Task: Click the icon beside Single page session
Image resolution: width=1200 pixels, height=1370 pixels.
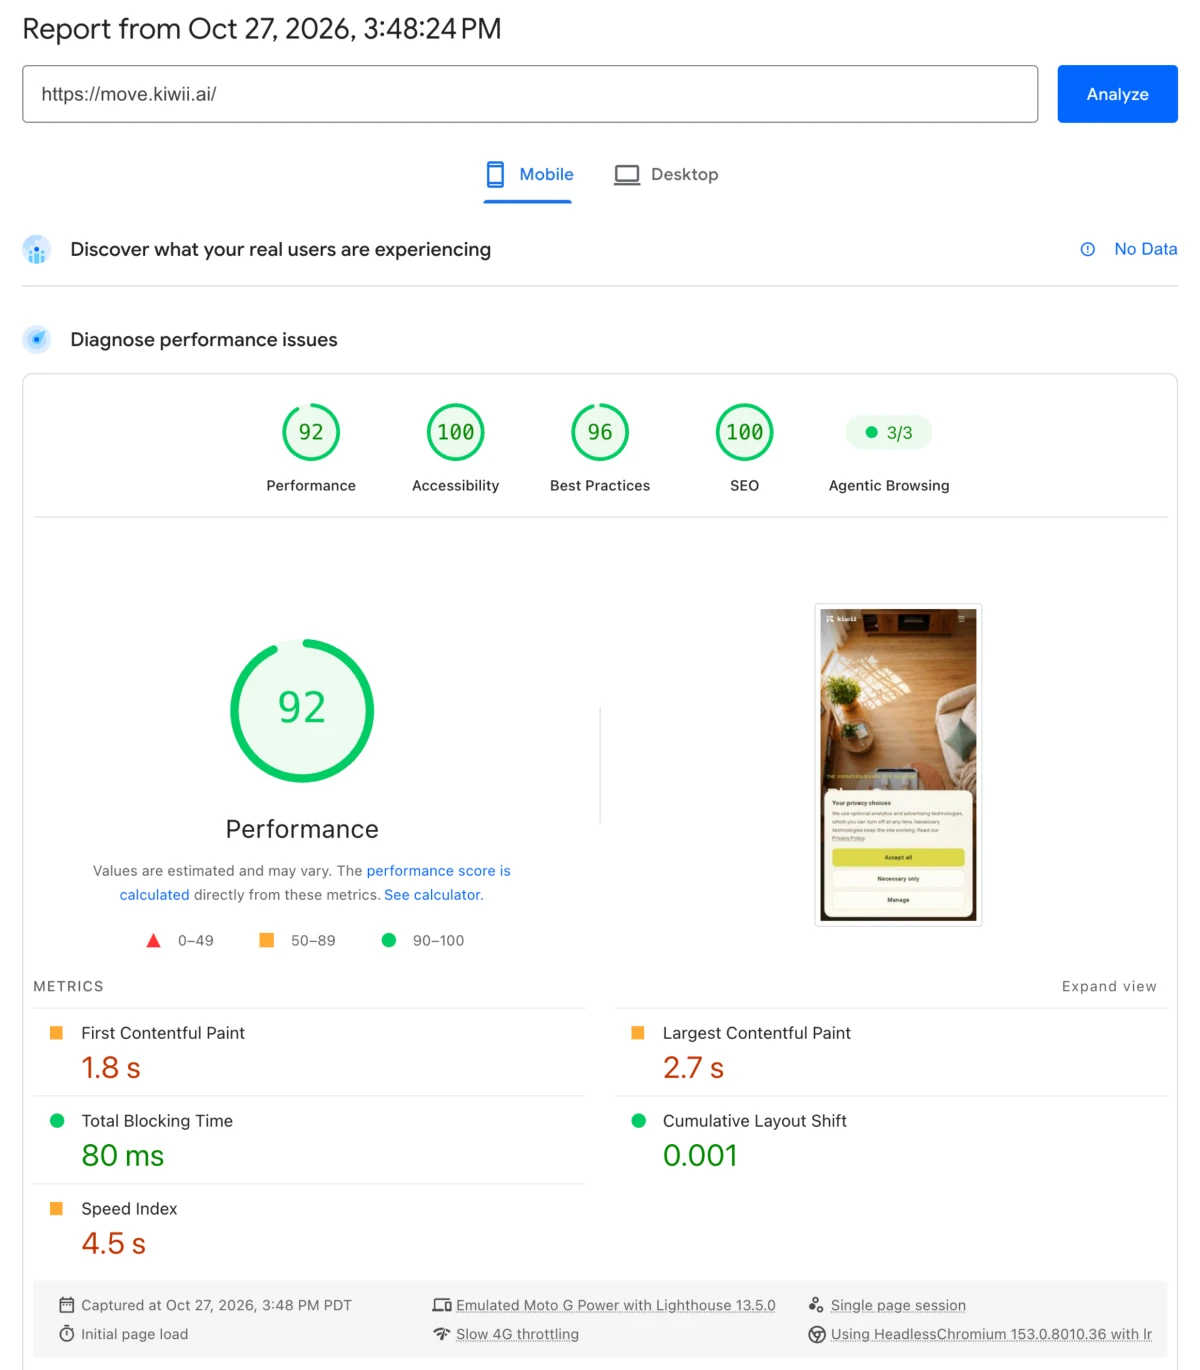Action: coord(816,1305)
